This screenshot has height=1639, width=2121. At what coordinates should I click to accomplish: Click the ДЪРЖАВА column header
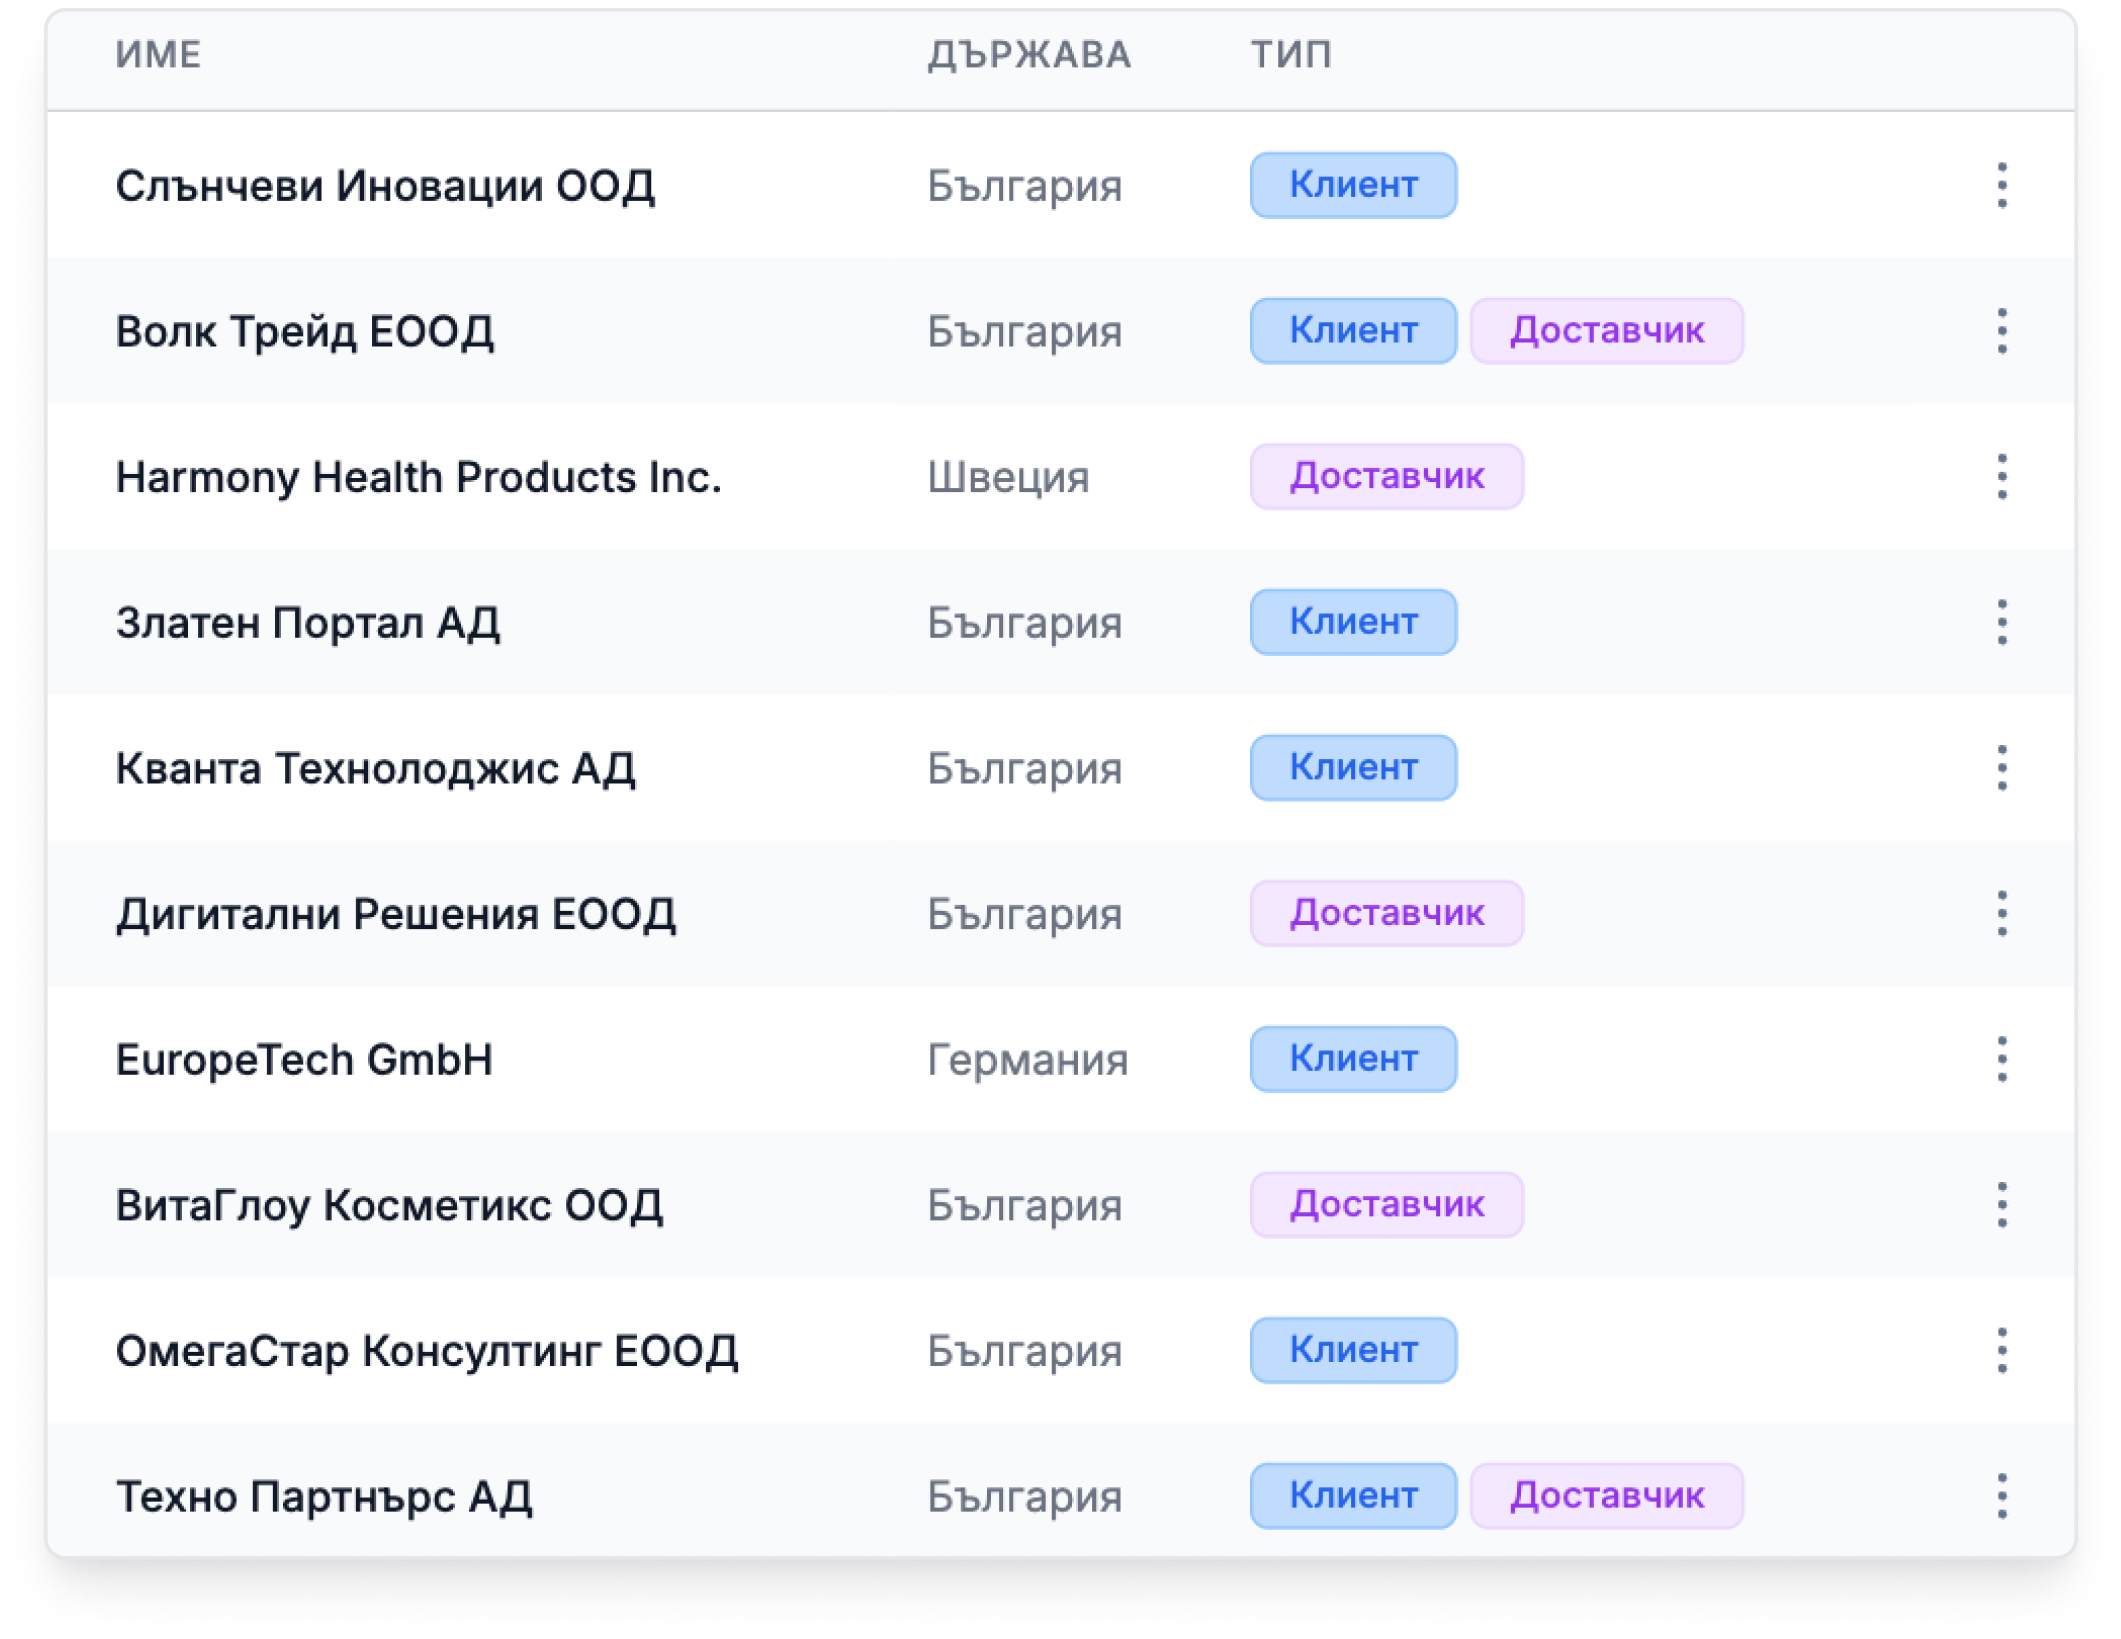(1029, 55)
